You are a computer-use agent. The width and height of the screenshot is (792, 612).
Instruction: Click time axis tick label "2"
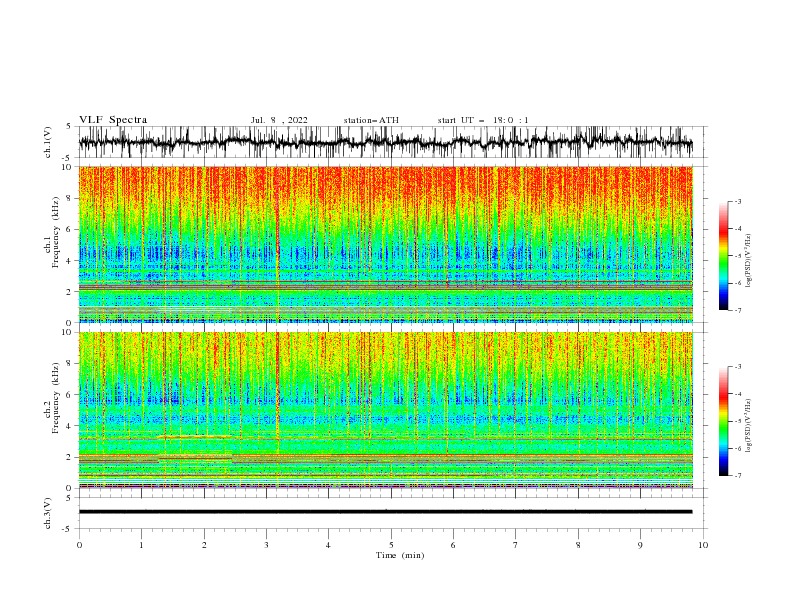tap(204, 545)
